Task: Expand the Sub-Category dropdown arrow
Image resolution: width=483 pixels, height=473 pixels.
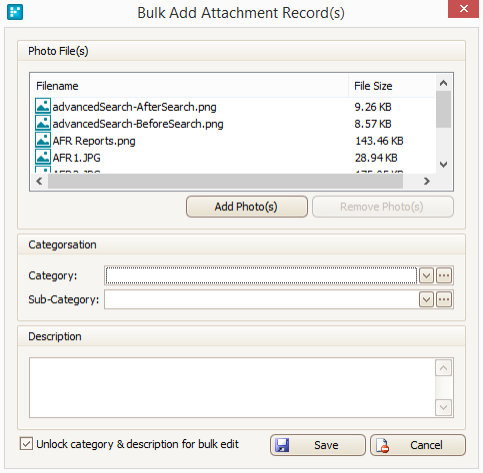Action: [x=426, y=300]
